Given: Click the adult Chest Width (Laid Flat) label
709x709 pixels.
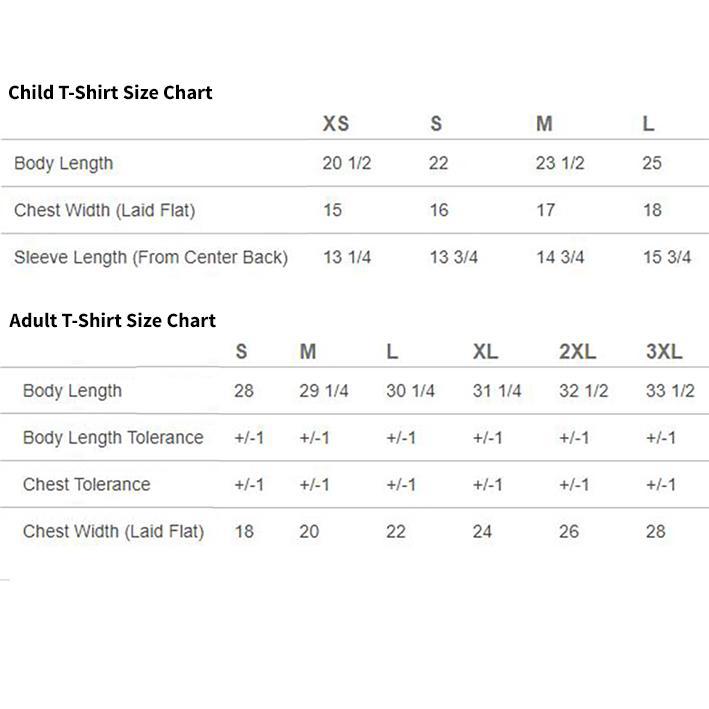Looking at the screenshot, I should 113,532.
